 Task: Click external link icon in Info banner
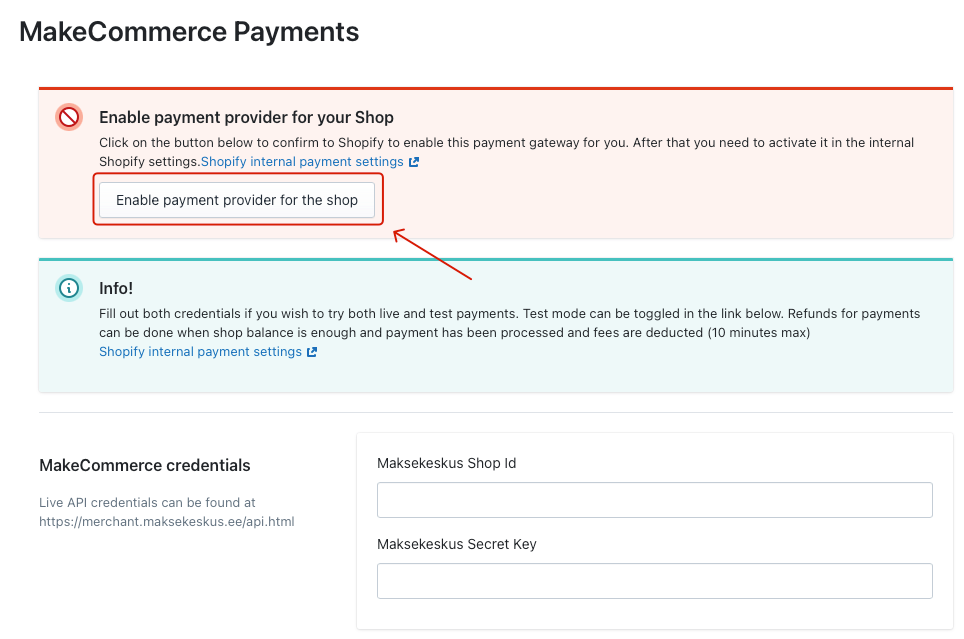pyautogui.click(x=312, y=352)
